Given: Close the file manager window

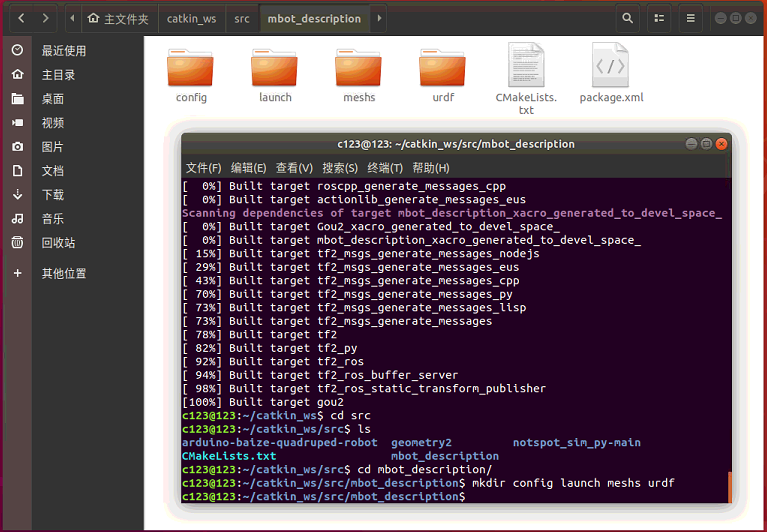Looking at the screenshot, I should coord(751,18).
